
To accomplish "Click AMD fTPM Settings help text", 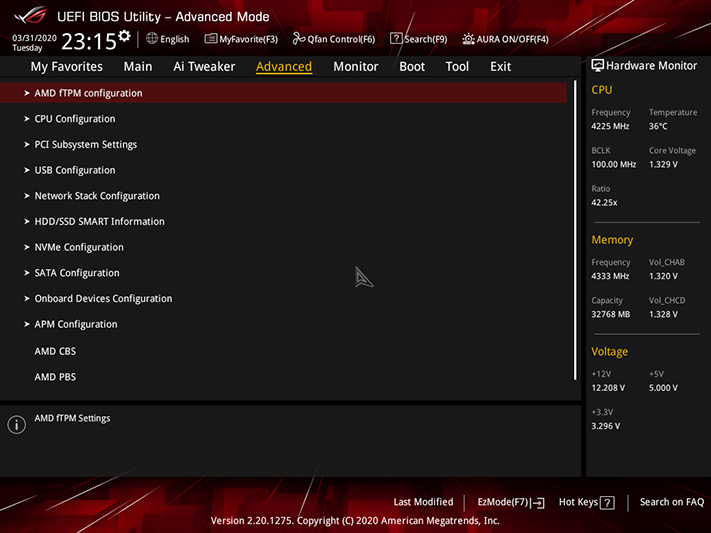I will pyautogui.click(x=72, y=419).
